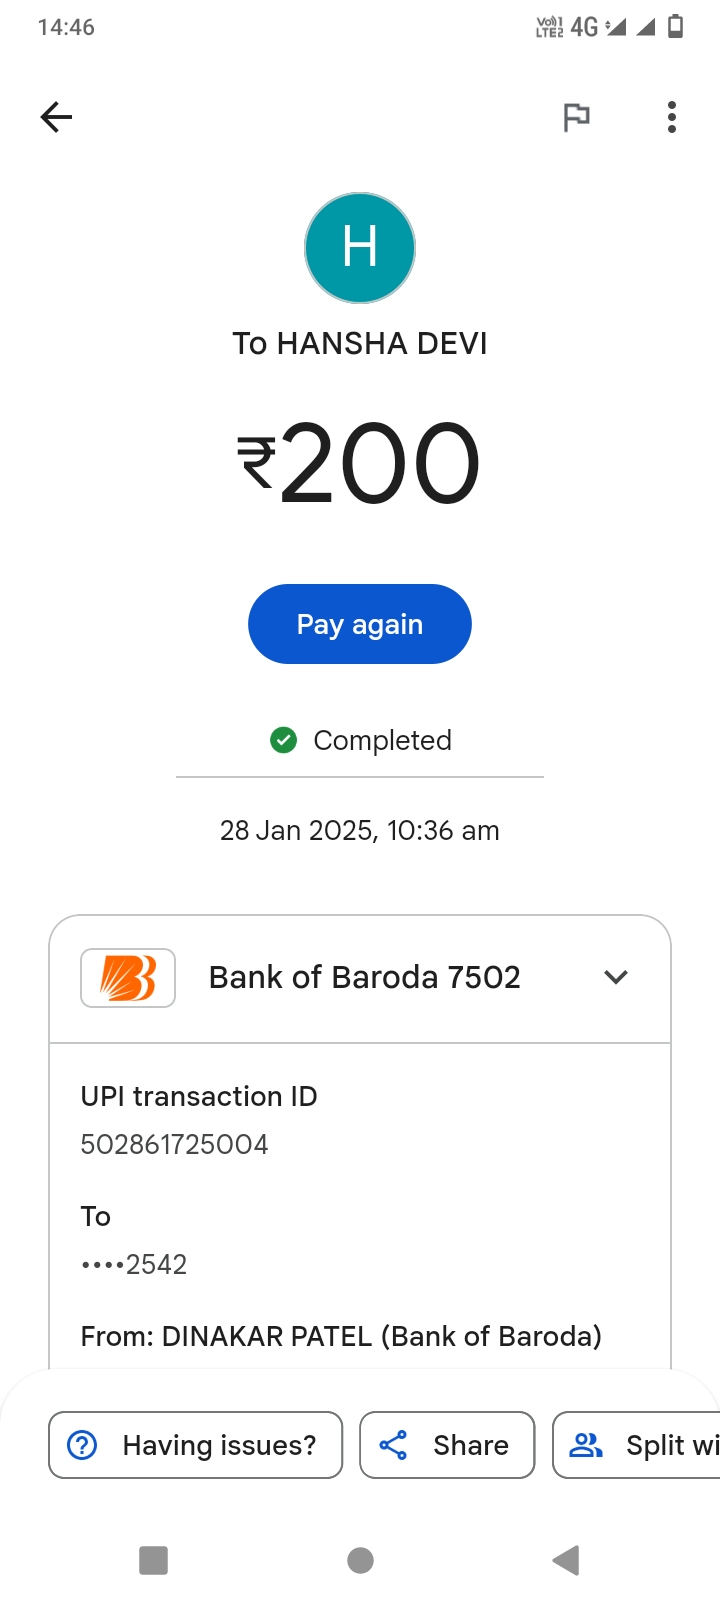Tap the HANSHA DEVI avatar circle
Screen dimensions: 720x1600
tap(360, 248)
